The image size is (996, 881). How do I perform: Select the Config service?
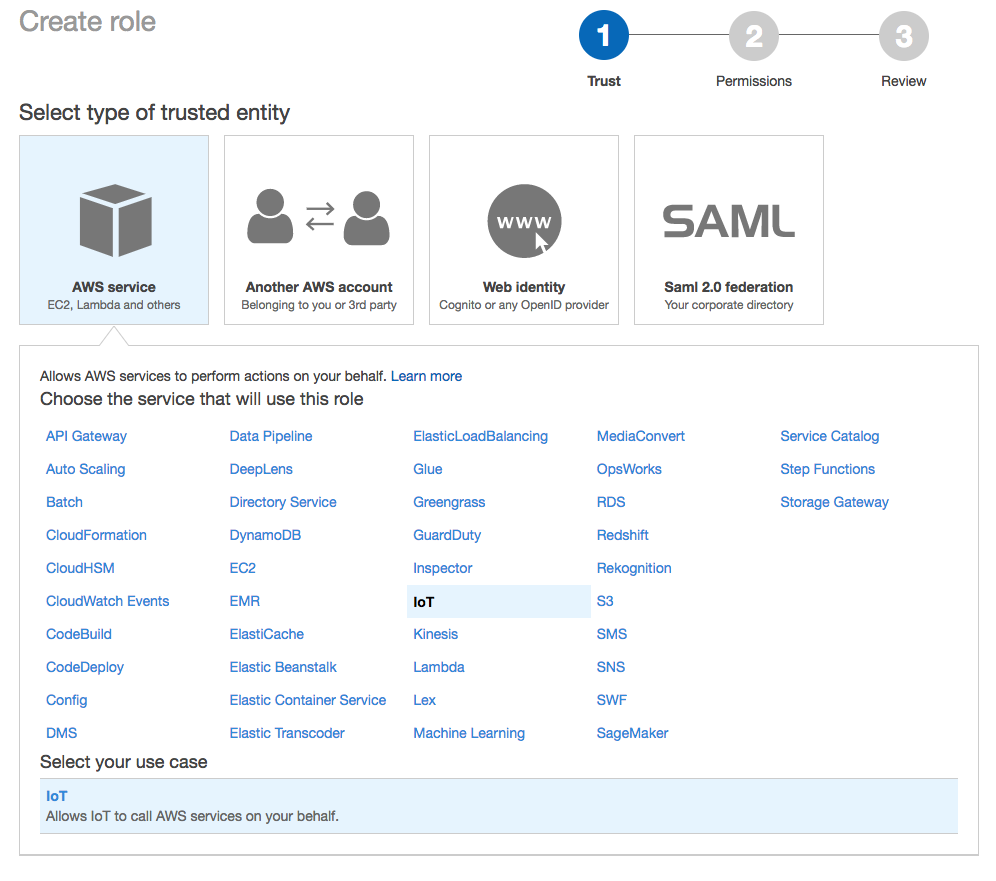[67, 701]
